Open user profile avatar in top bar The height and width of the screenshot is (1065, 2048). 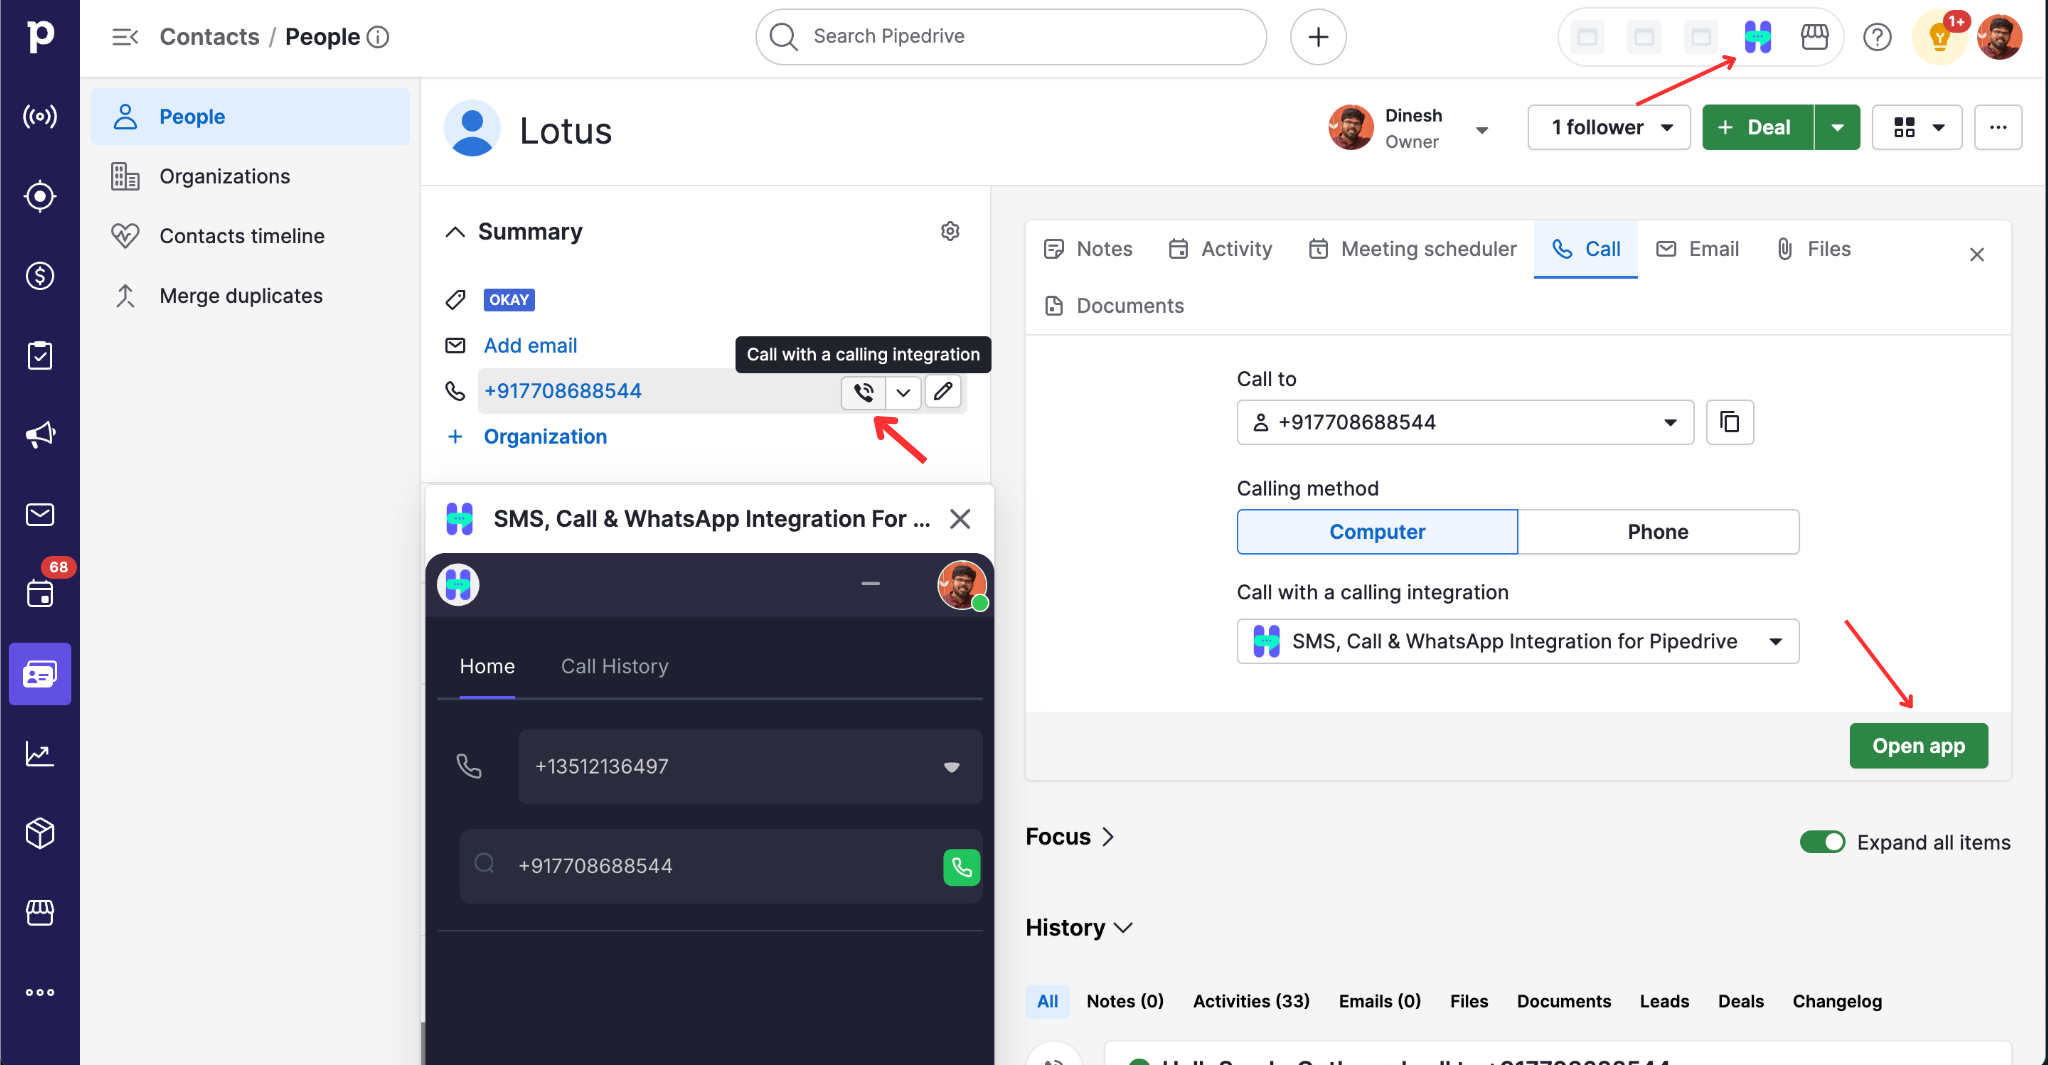point(2000,38)
